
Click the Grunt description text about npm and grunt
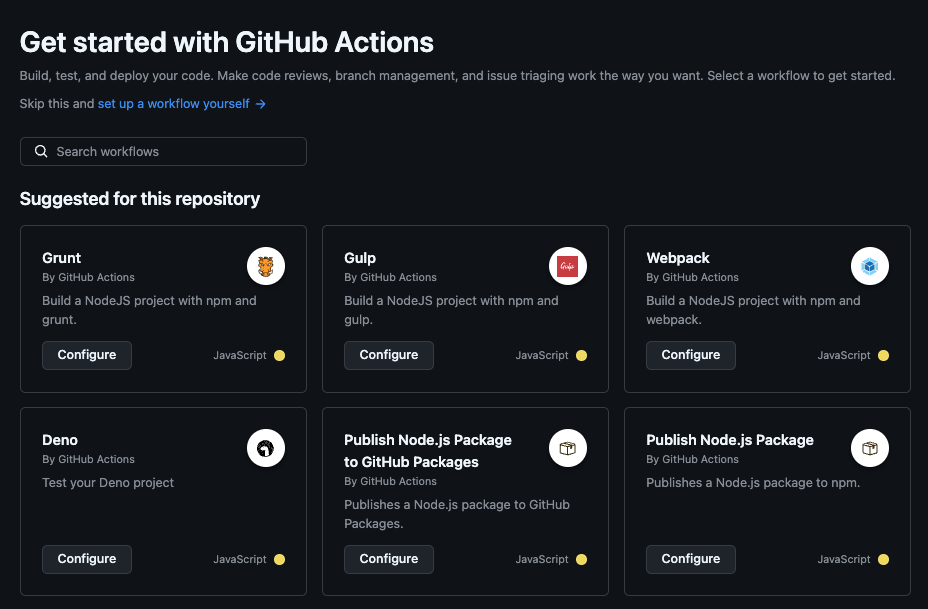(149, 310)
